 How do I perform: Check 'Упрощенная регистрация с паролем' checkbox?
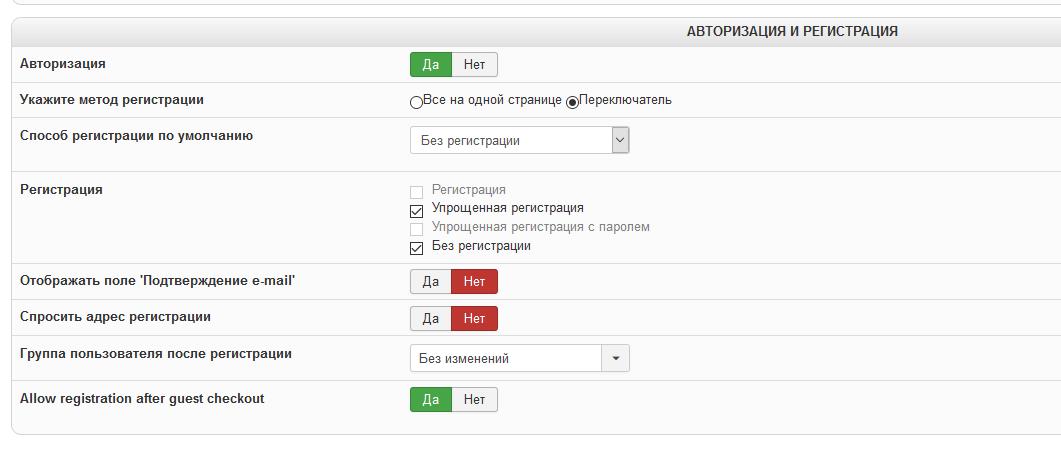coord(417,229)
